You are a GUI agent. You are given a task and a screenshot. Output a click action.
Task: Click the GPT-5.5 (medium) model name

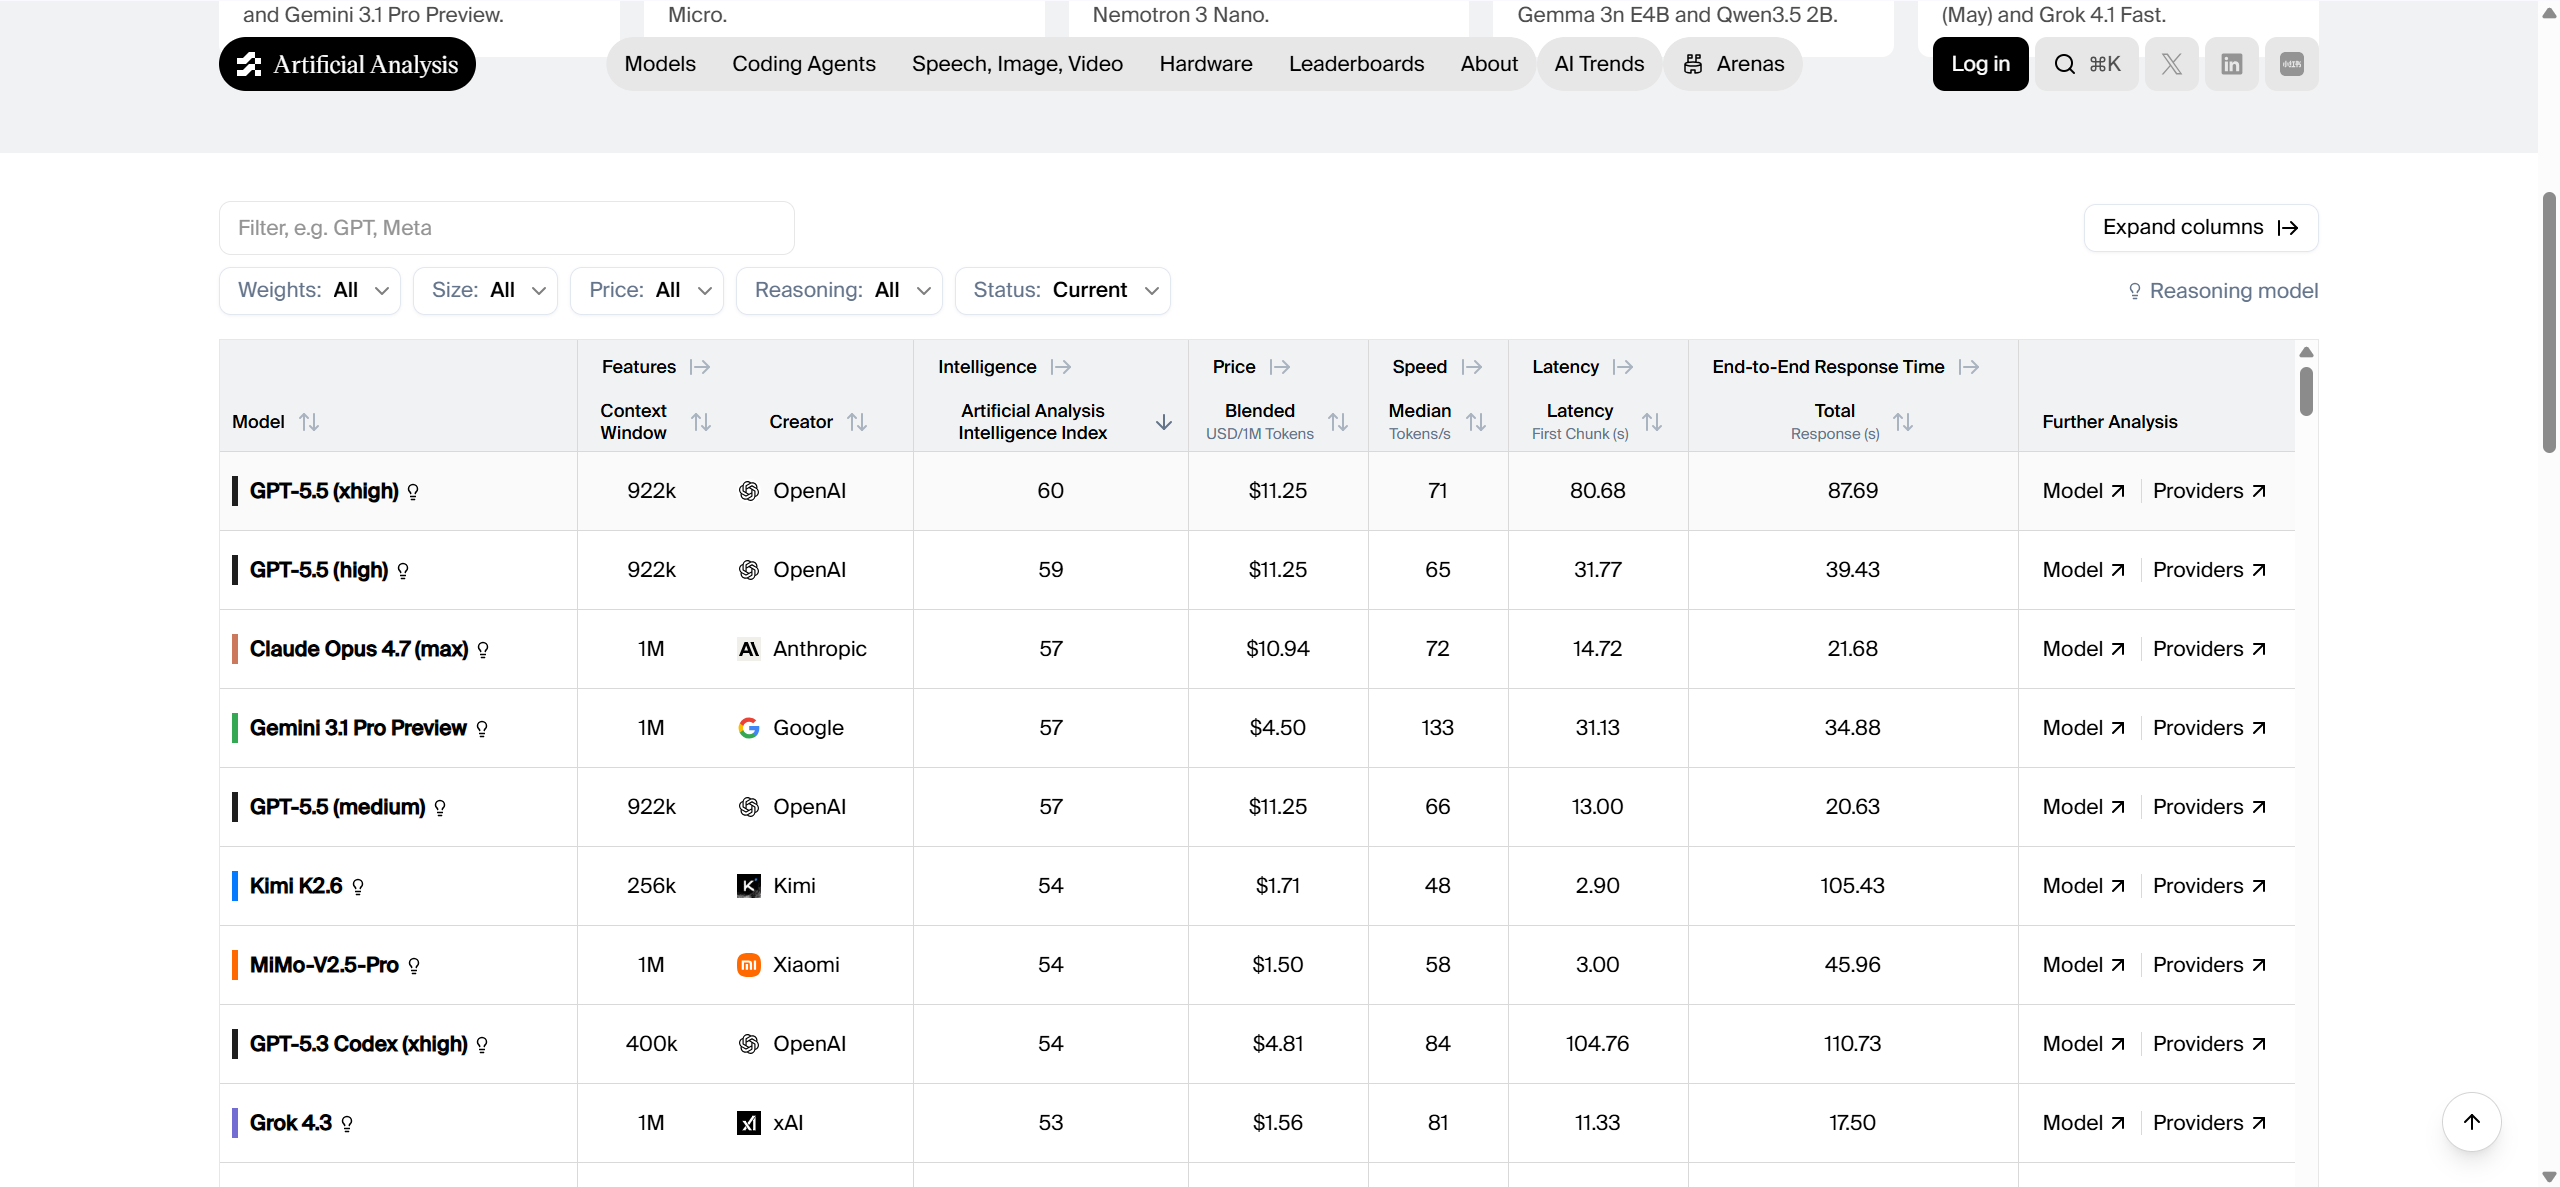point(338,807)
